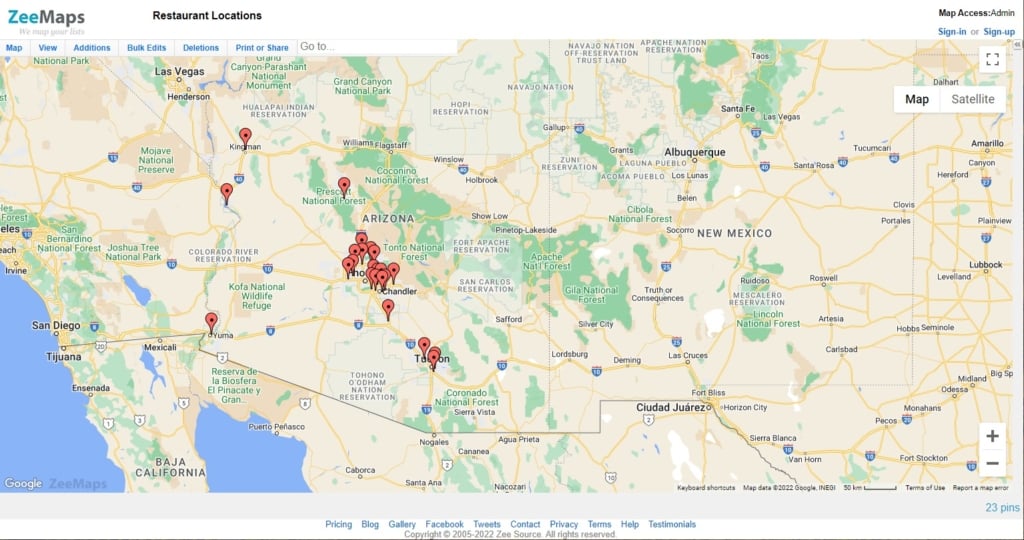Switch to standard Map view
The image size is (1024, 540).
tap(917, 99)
